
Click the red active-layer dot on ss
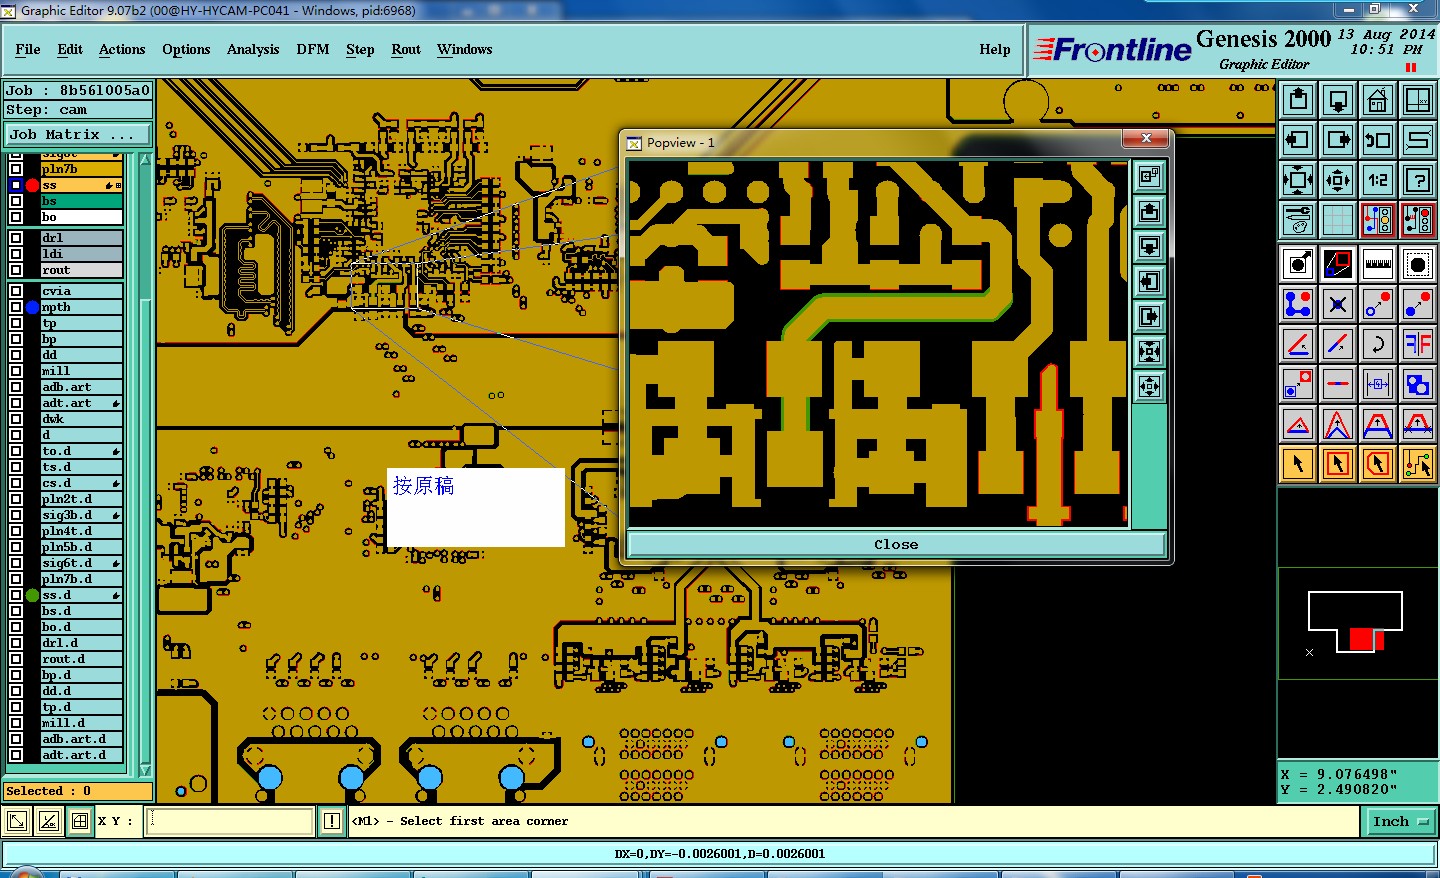point(32,185)
